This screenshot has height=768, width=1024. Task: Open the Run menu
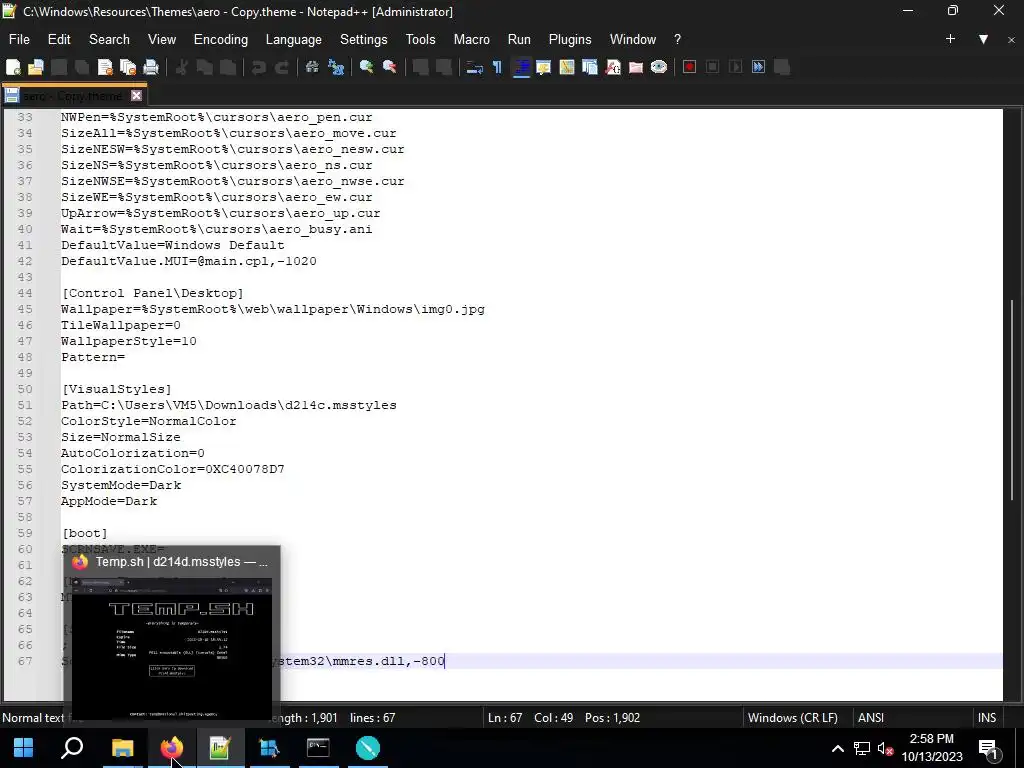(519, 39)
